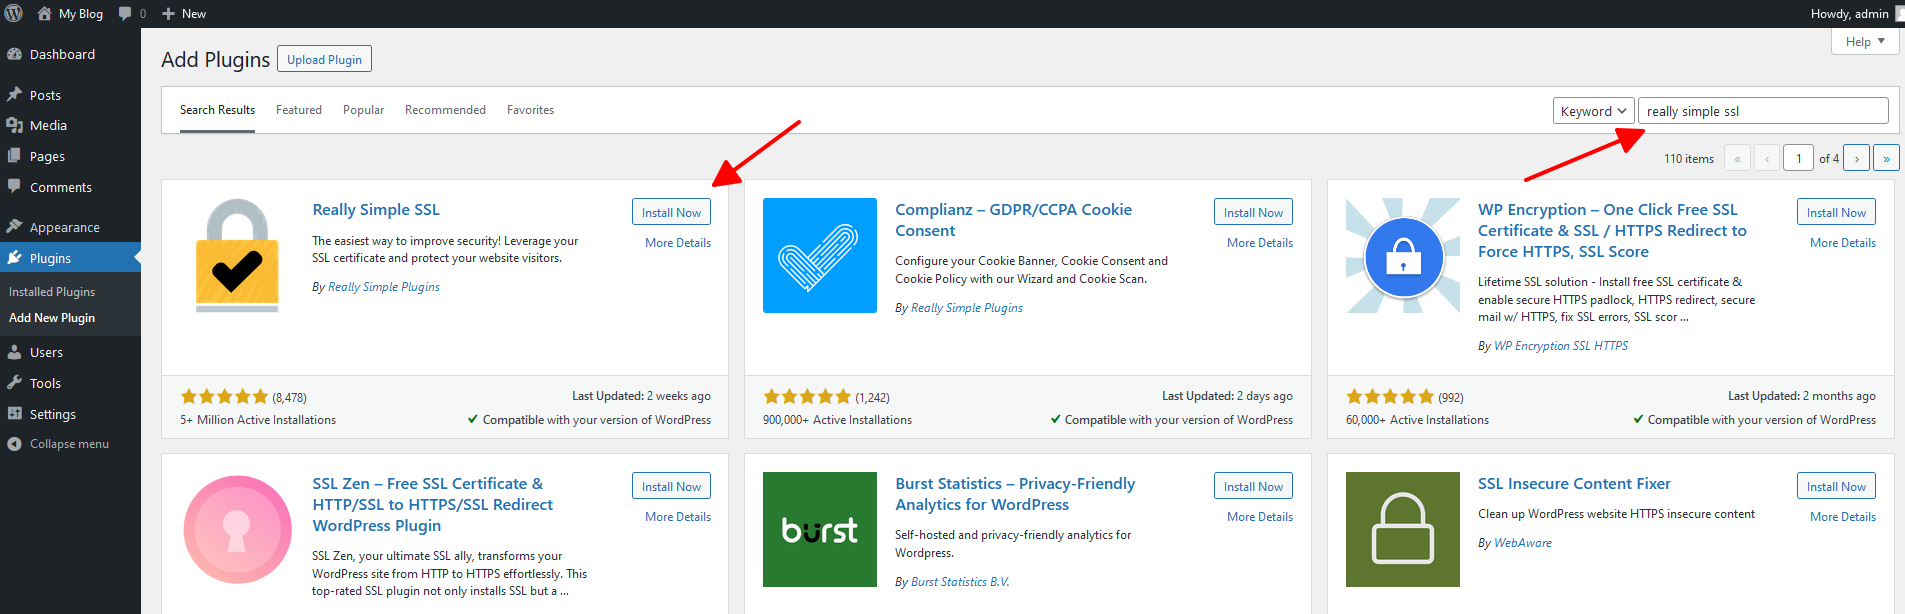1905x614 pixels.
Task: Open More Details for Really Simple SSL
Action: 678,243
